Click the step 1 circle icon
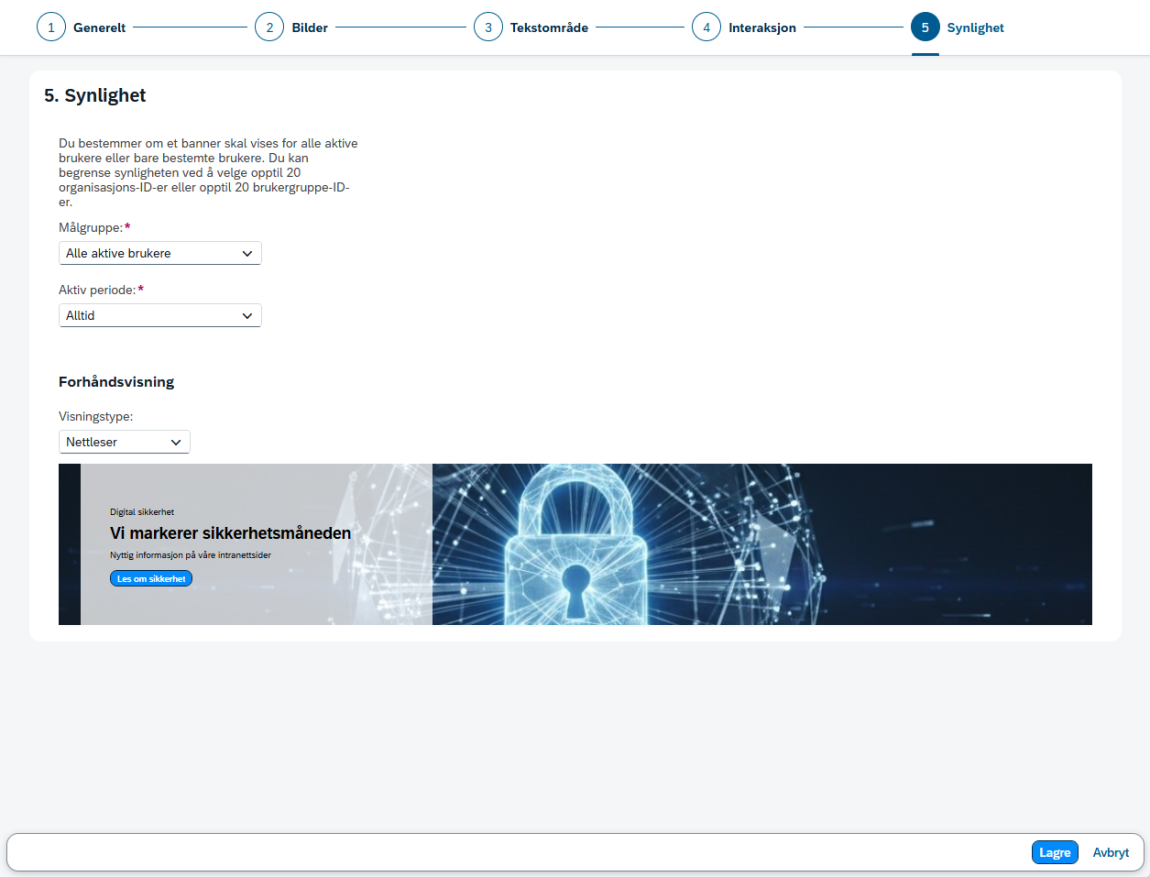 click(51, 27)
